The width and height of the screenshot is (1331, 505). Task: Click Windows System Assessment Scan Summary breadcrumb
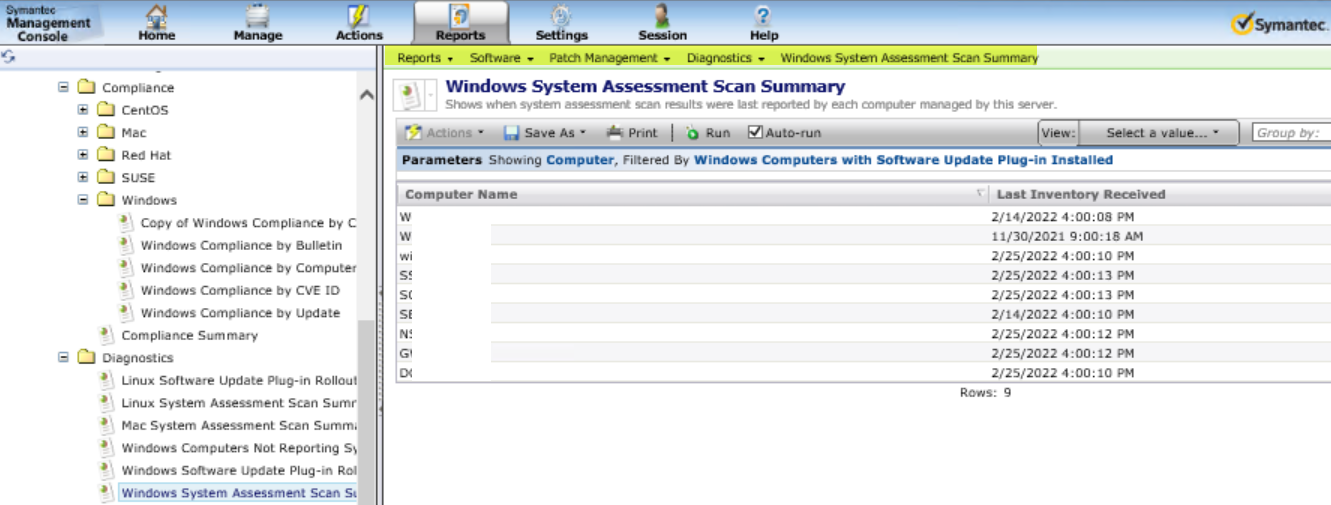(x=909, y=58)
